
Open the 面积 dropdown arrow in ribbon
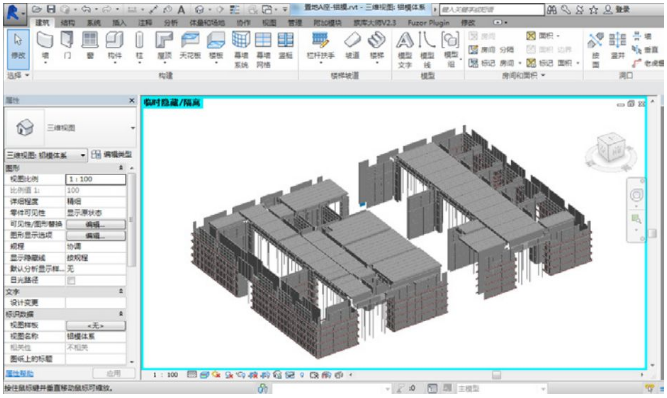[558, 36]
